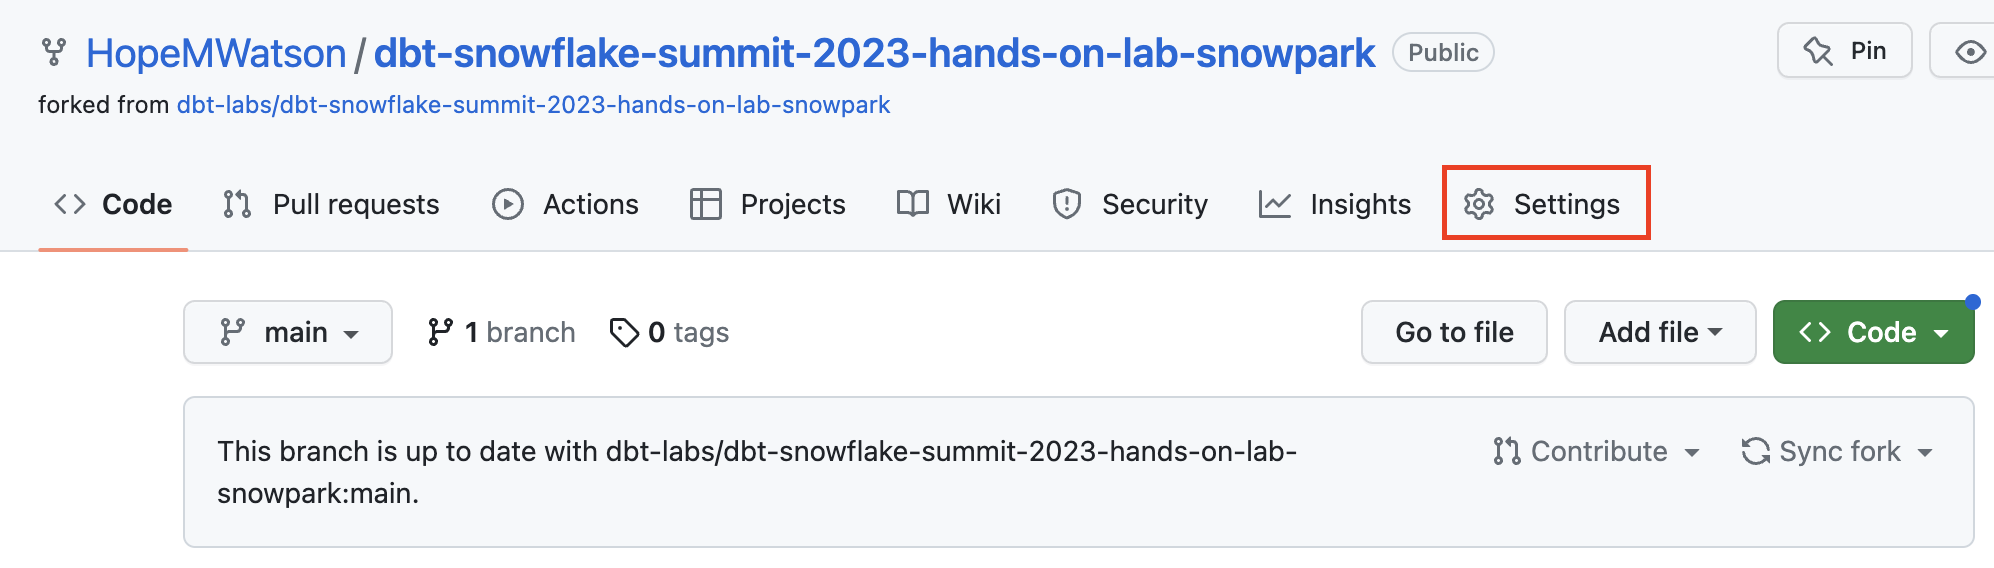Viewport: 1994px width, 568px height.
Task: View the 1 branch link
Action: pyautogui.click(x=502, y=332)
